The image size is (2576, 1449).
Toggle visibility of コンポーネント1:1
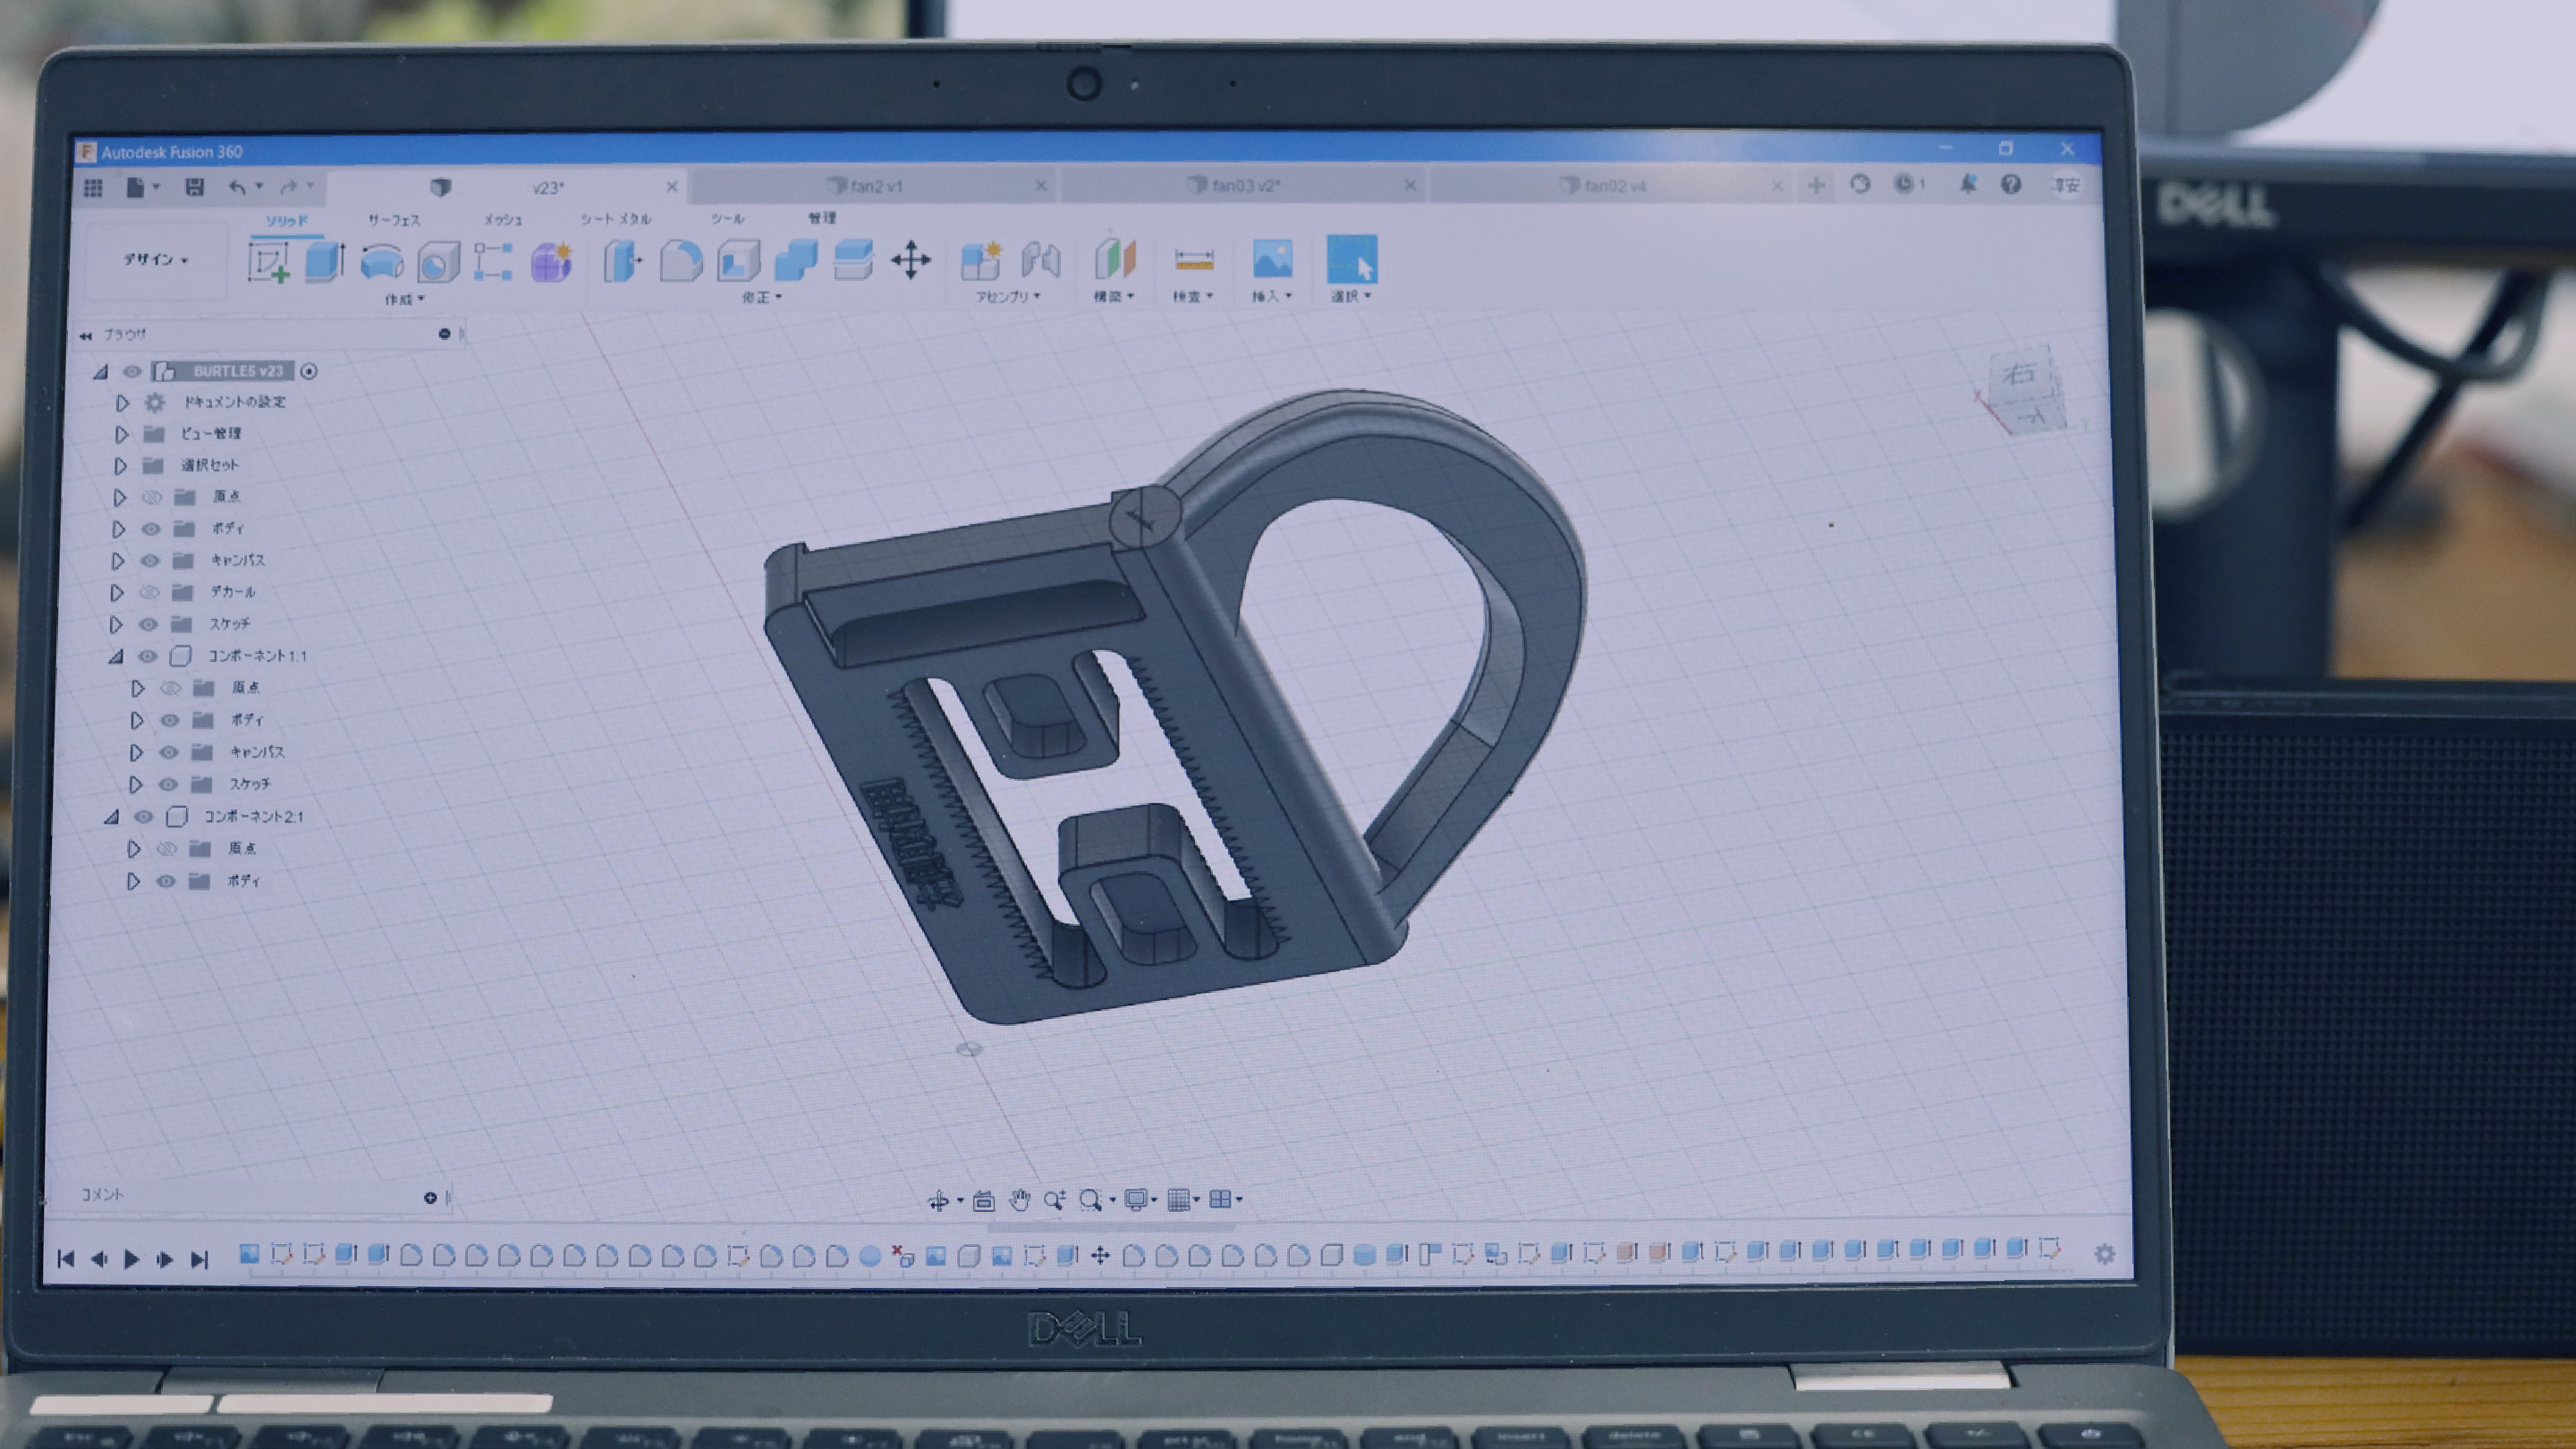click(x=147, y=657)
